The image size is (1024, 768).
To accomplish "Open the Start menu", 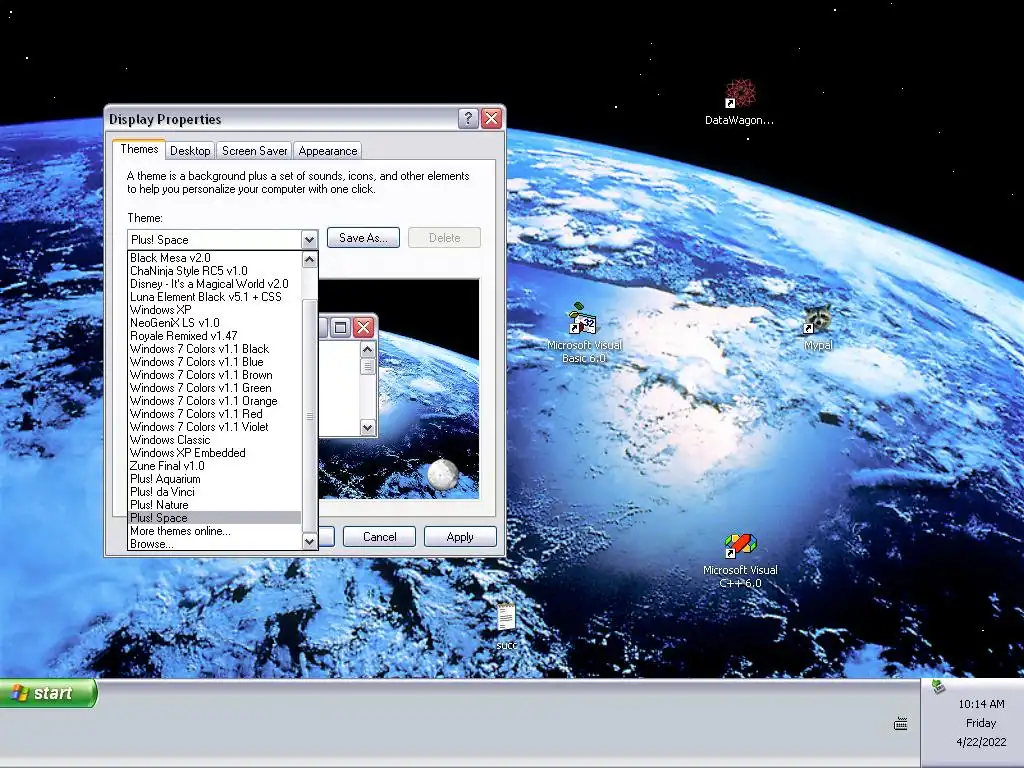I will [48, 693].
